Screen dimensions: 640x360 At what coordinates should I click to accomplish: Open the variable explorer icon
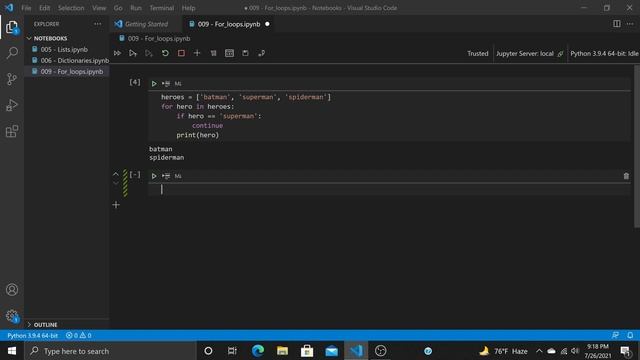point(229,53)
